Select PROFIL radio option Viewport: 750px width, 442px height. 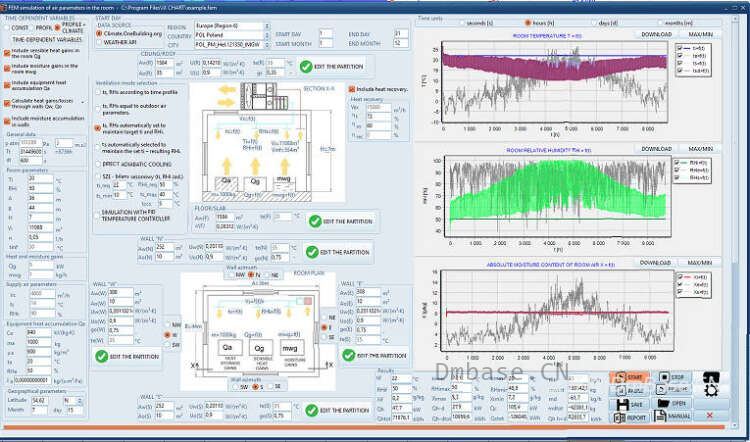(33, 28)
